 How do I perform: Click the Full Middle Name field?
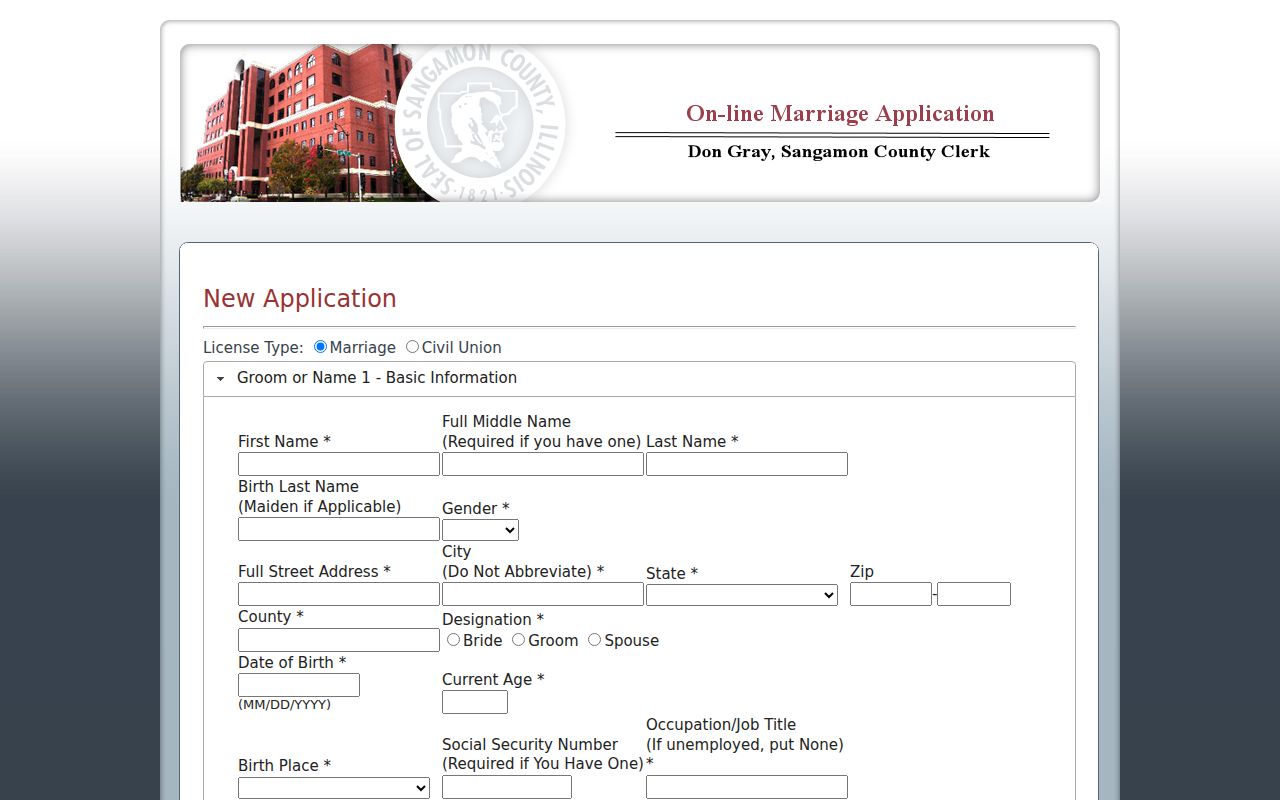[x=543, y=464]
